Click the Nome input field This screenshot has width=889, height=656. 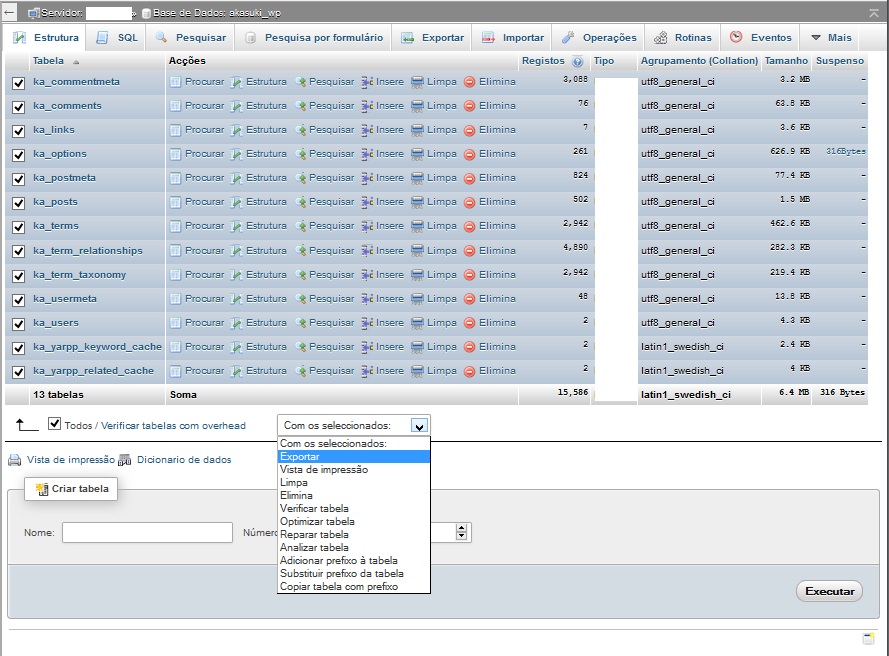147,532
